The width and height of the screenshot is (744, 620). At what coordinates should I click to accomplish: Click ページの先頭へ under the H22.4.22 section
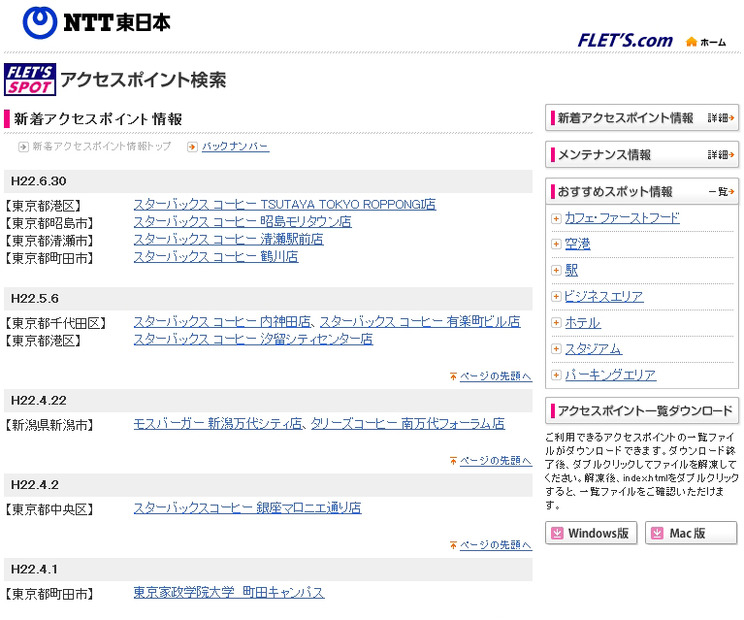(x=495, y=461)
